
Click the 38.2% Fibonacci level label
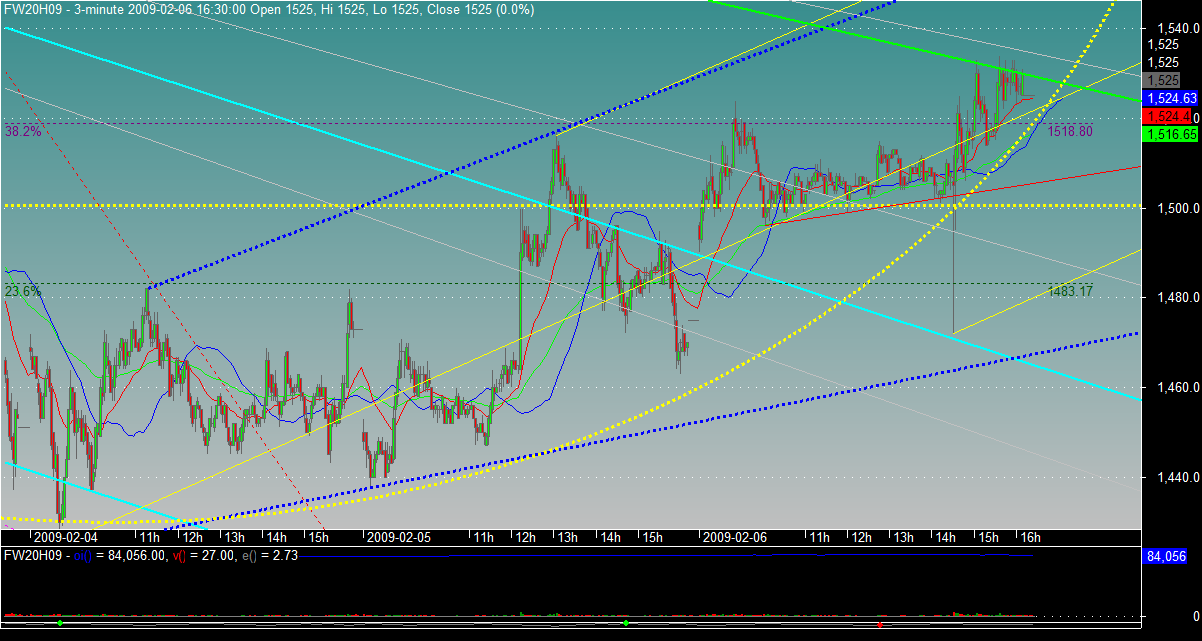point(23,131)
